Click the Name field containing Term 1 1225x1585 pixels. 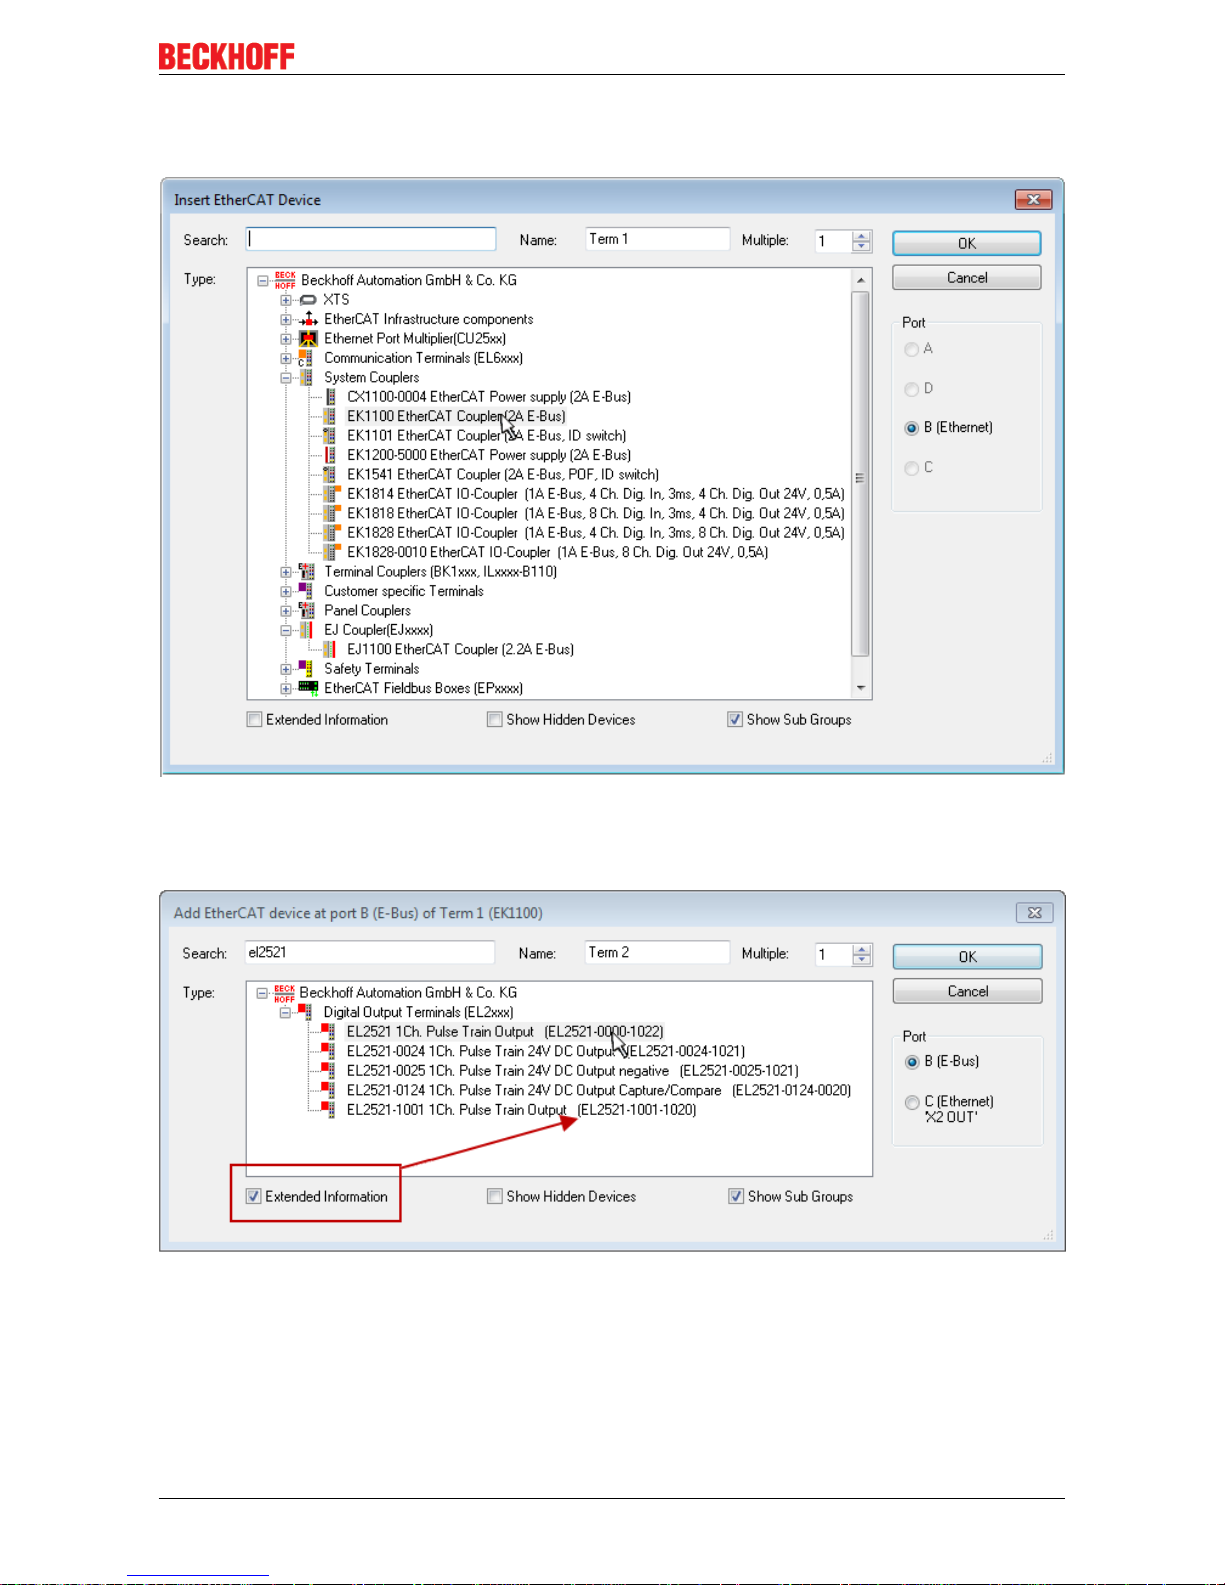coord(657,239)
